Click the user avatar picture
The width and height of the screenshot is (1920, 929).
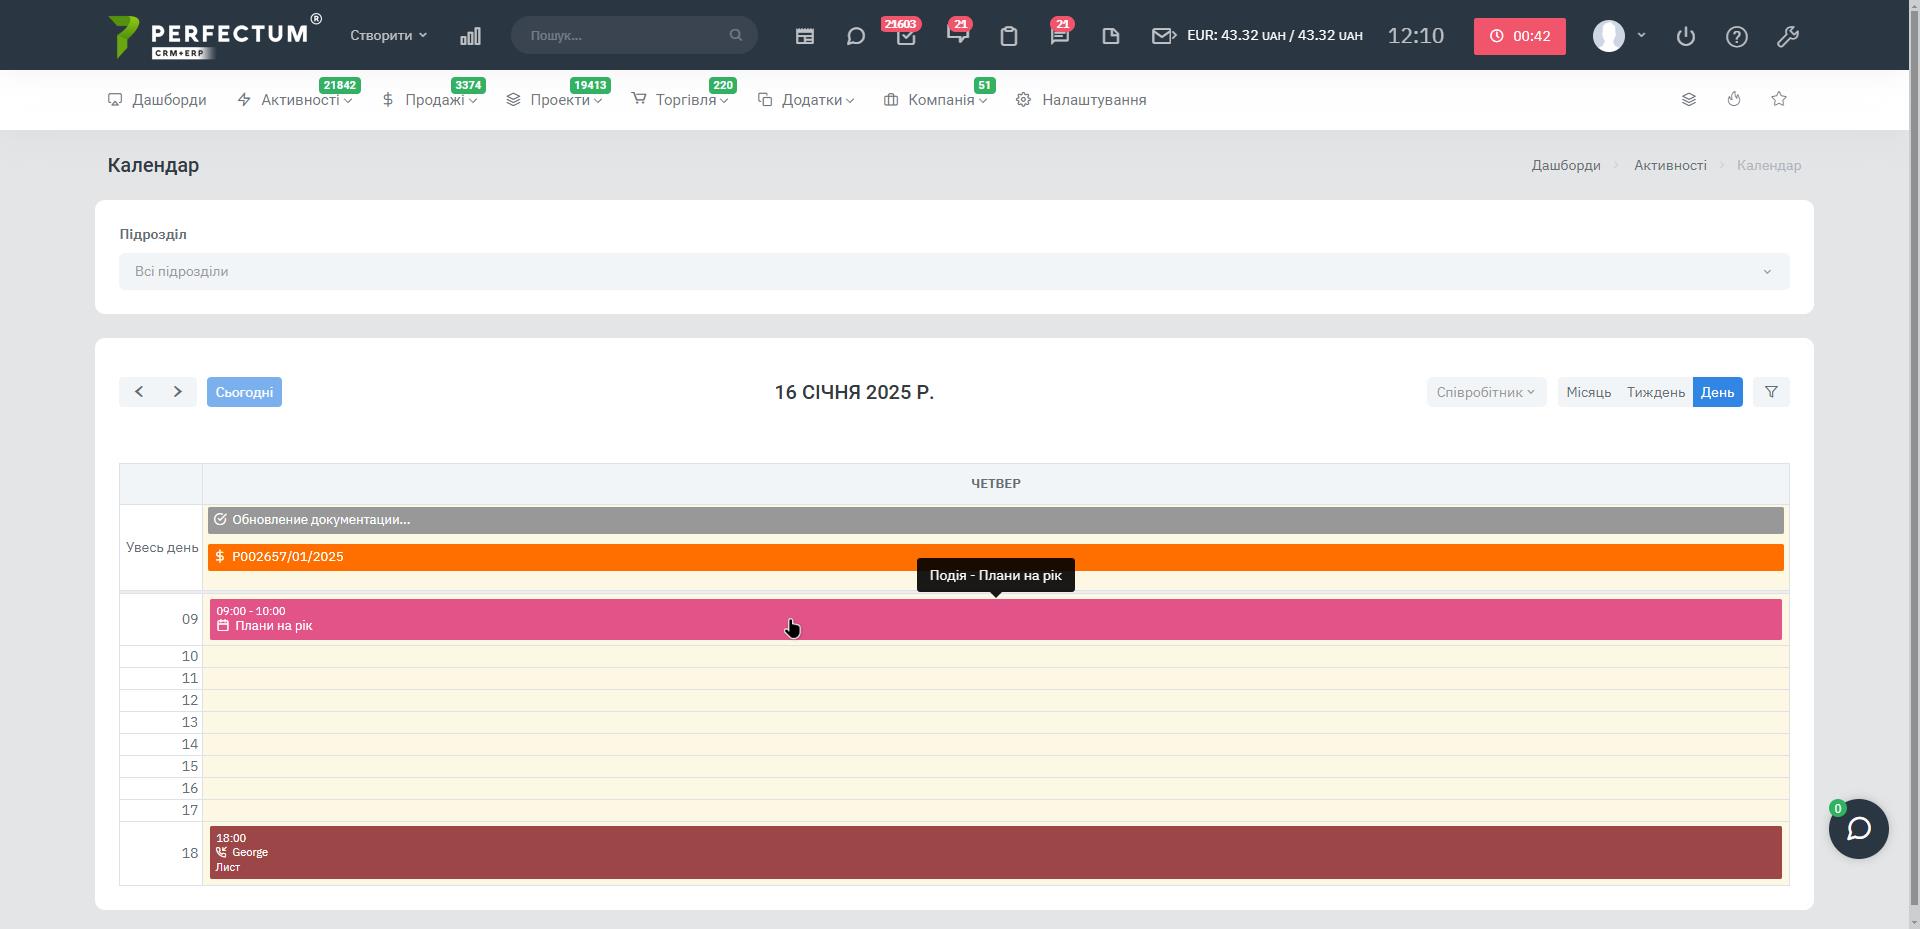click(1609, 36)
